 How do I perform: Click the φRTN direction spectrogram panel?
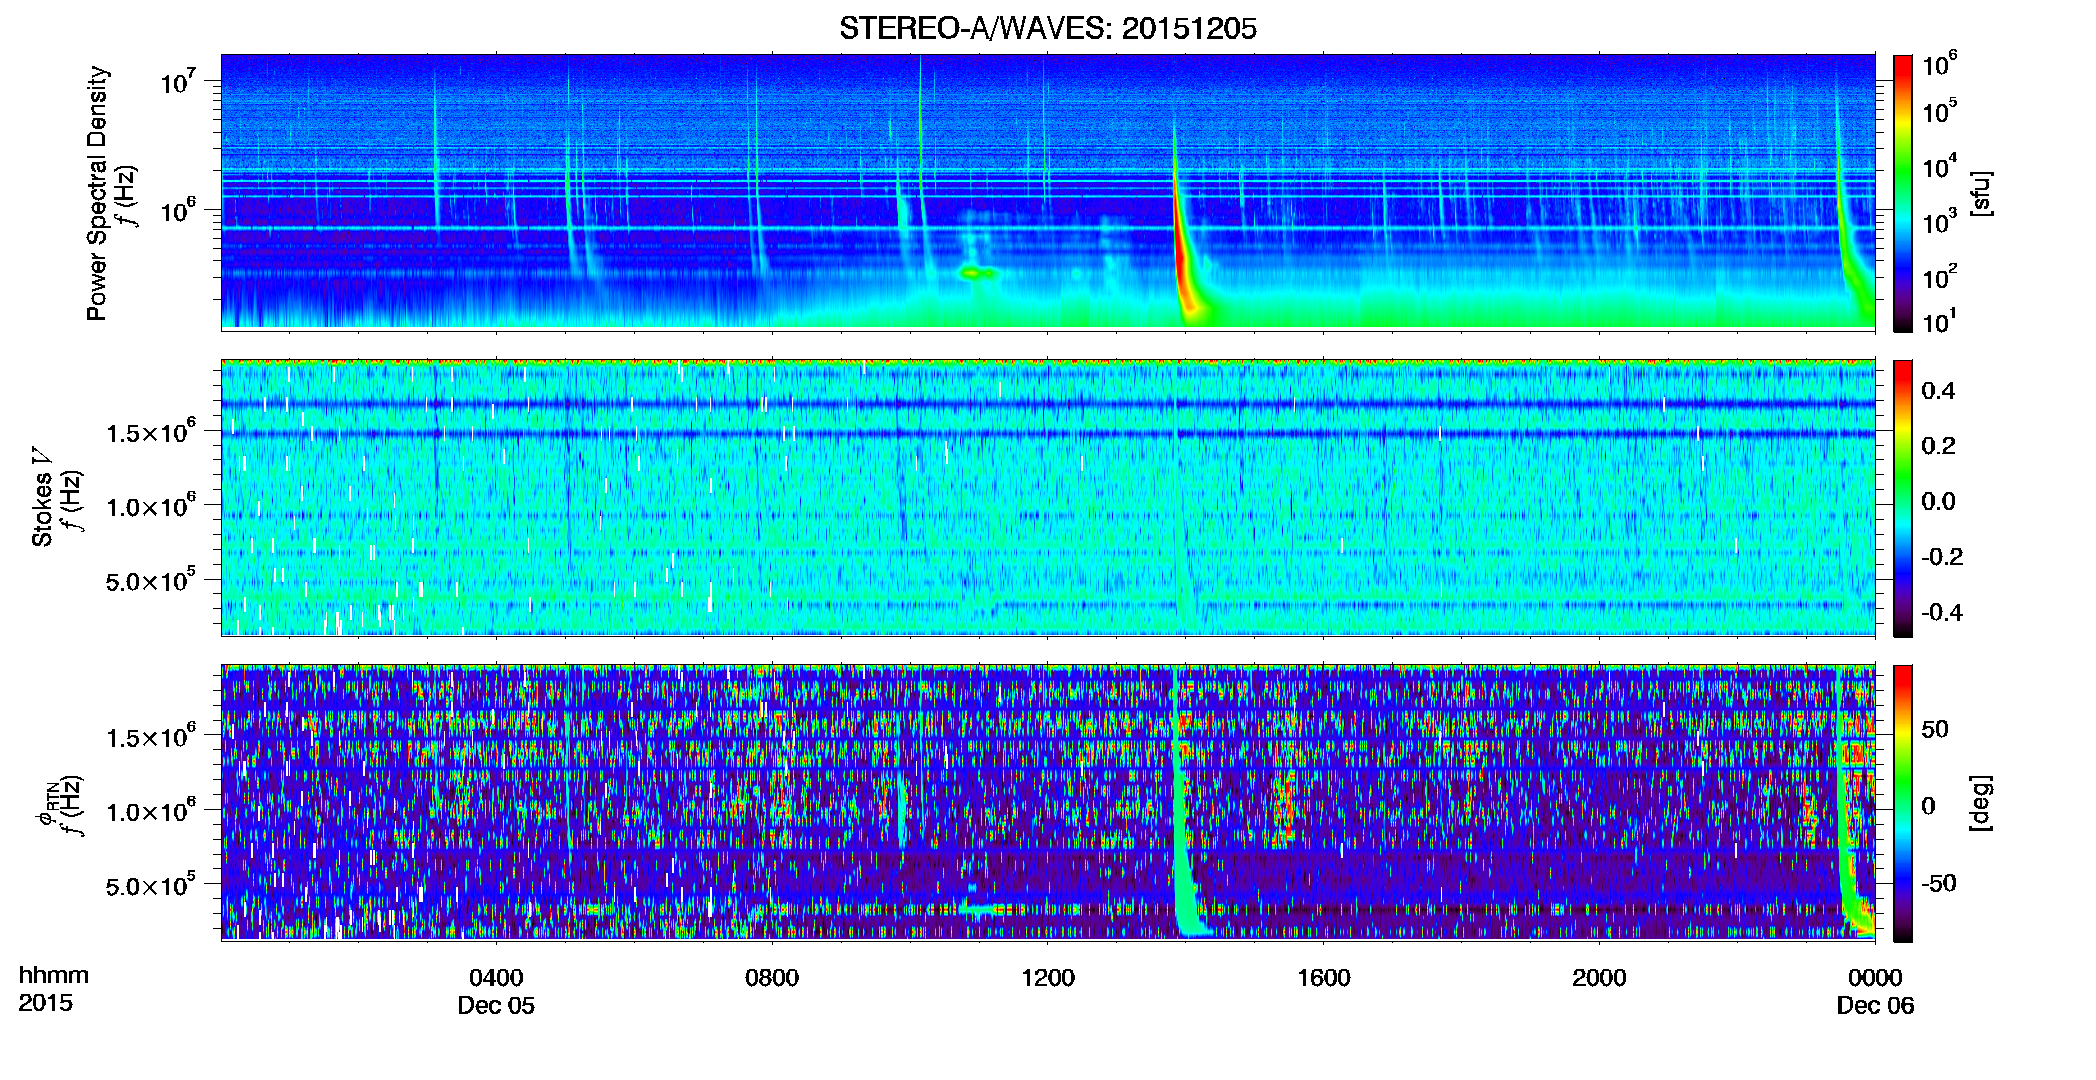click(x=1048, y=803)
